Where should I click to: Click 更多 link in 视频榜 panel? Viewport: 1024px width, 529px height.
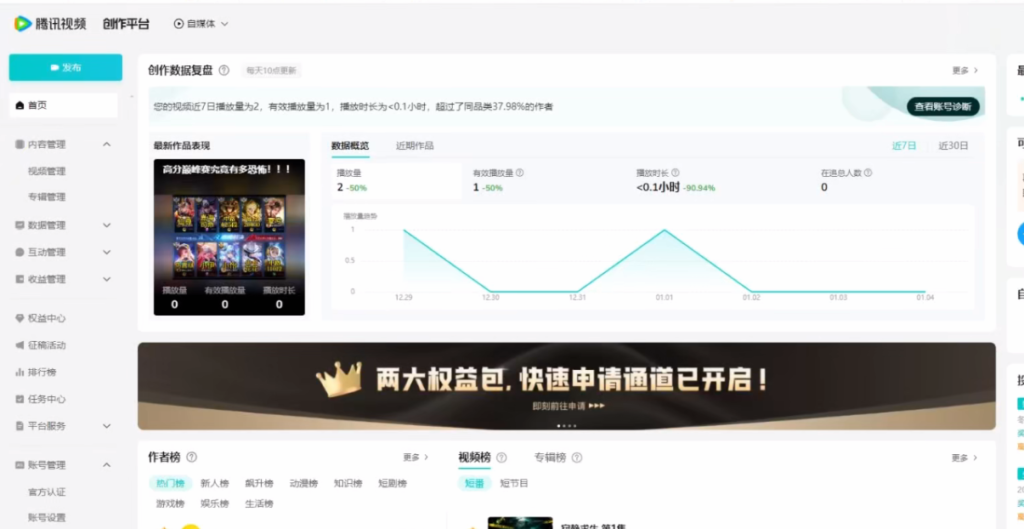(x=965, y=458)
